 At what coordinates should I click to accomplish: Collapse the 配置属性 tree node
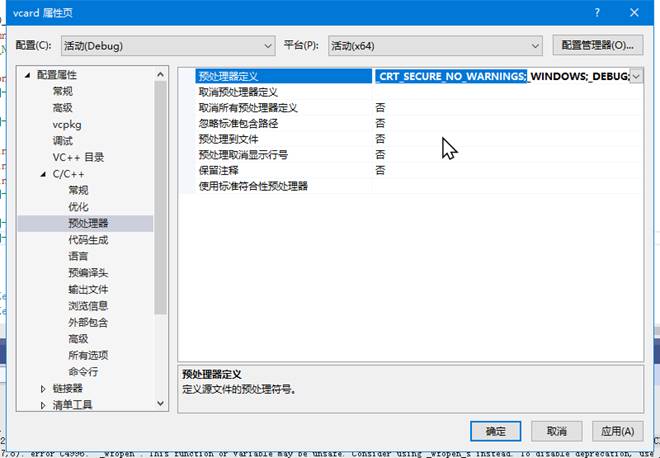27,75
